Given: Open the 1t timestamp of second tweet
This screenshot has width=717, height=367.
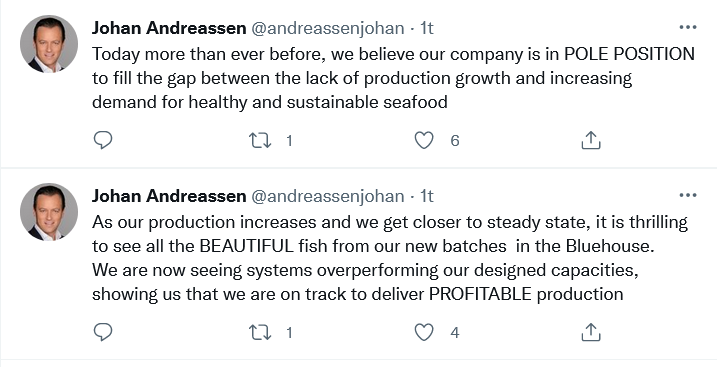Looking at the screenshot, I should coord(427,196).
